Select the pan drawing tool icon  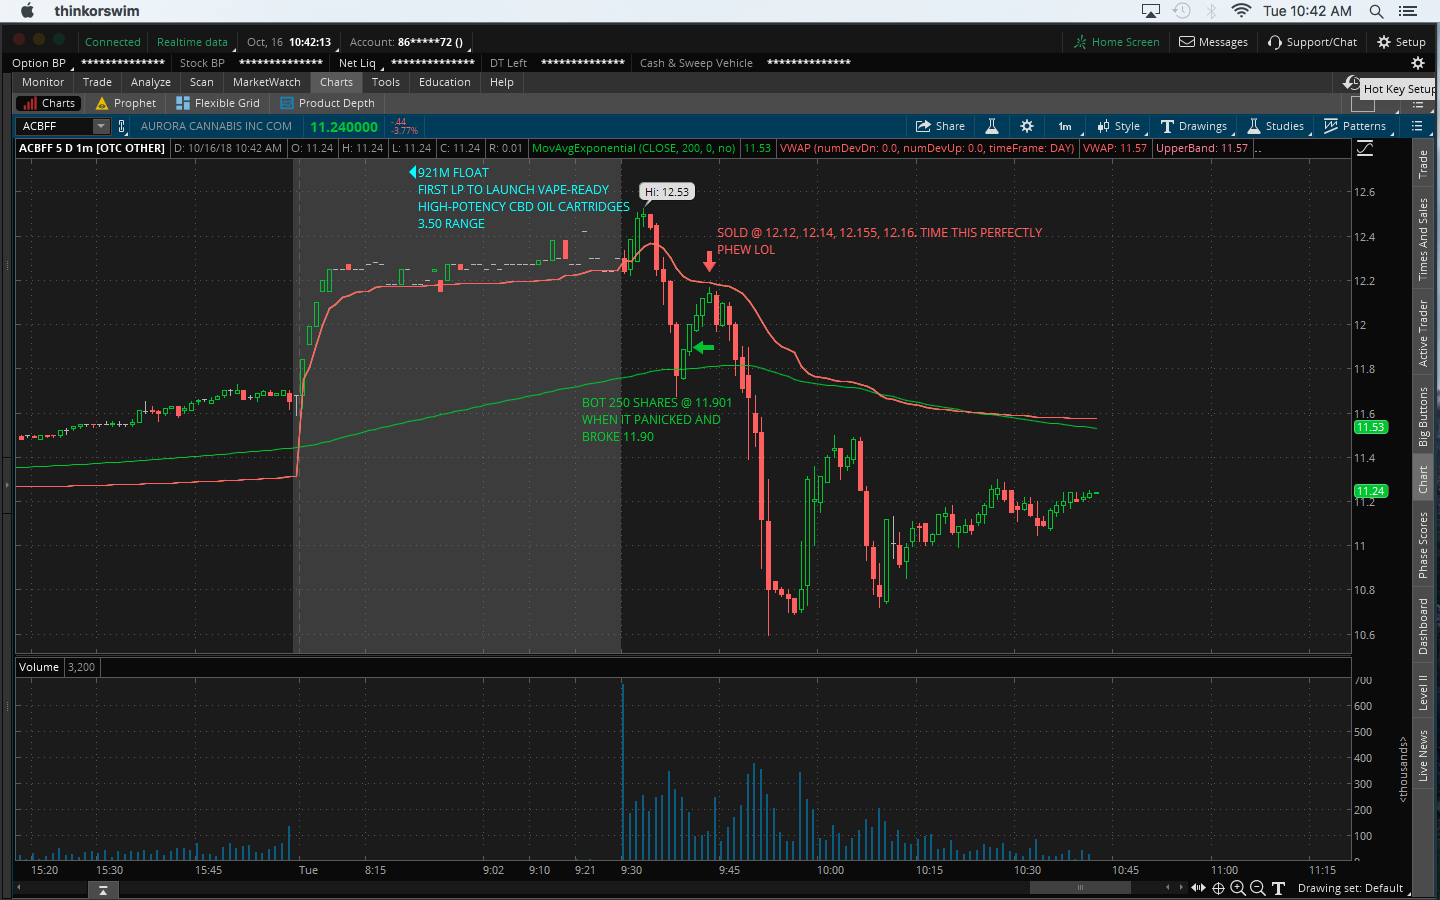tap(1198, 888)
